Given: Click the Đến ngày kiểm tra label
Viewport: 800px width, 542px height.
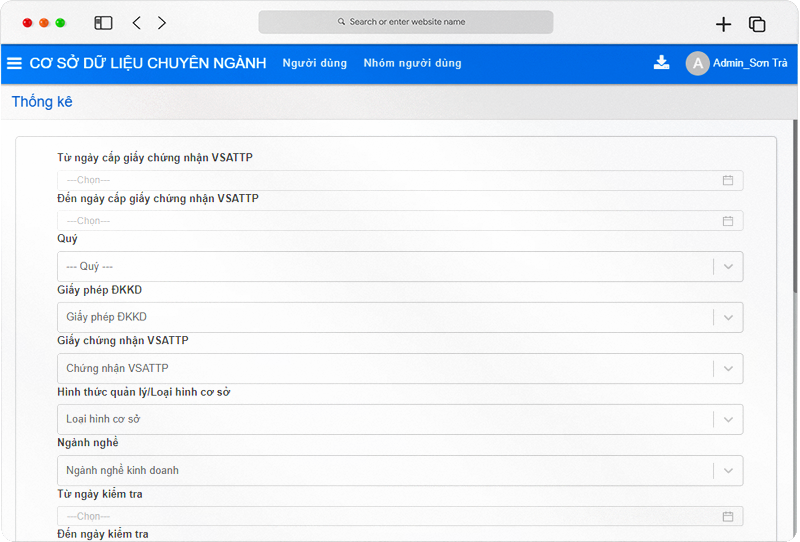Looking at the screenshot, I should pos(103,534).
